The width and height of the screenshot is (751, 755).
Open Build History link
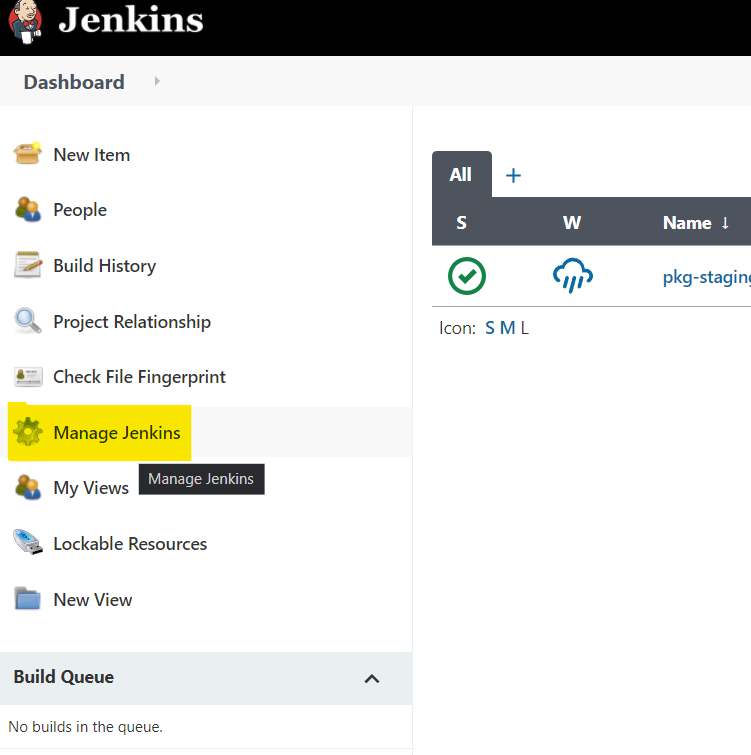point(104,266)
